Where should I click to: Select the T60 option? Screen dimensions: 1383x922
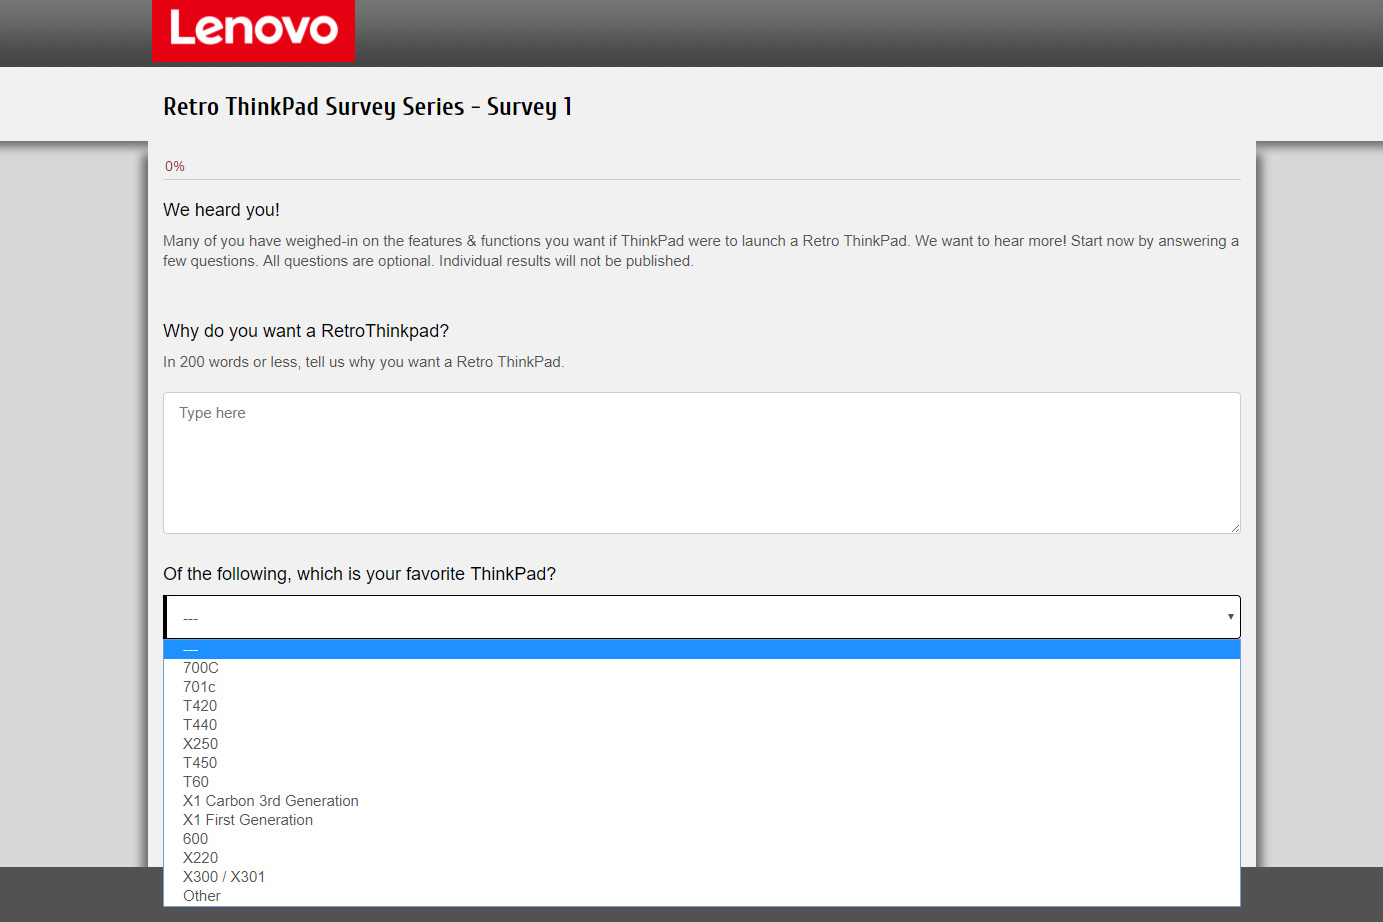[x=701, y=782]
